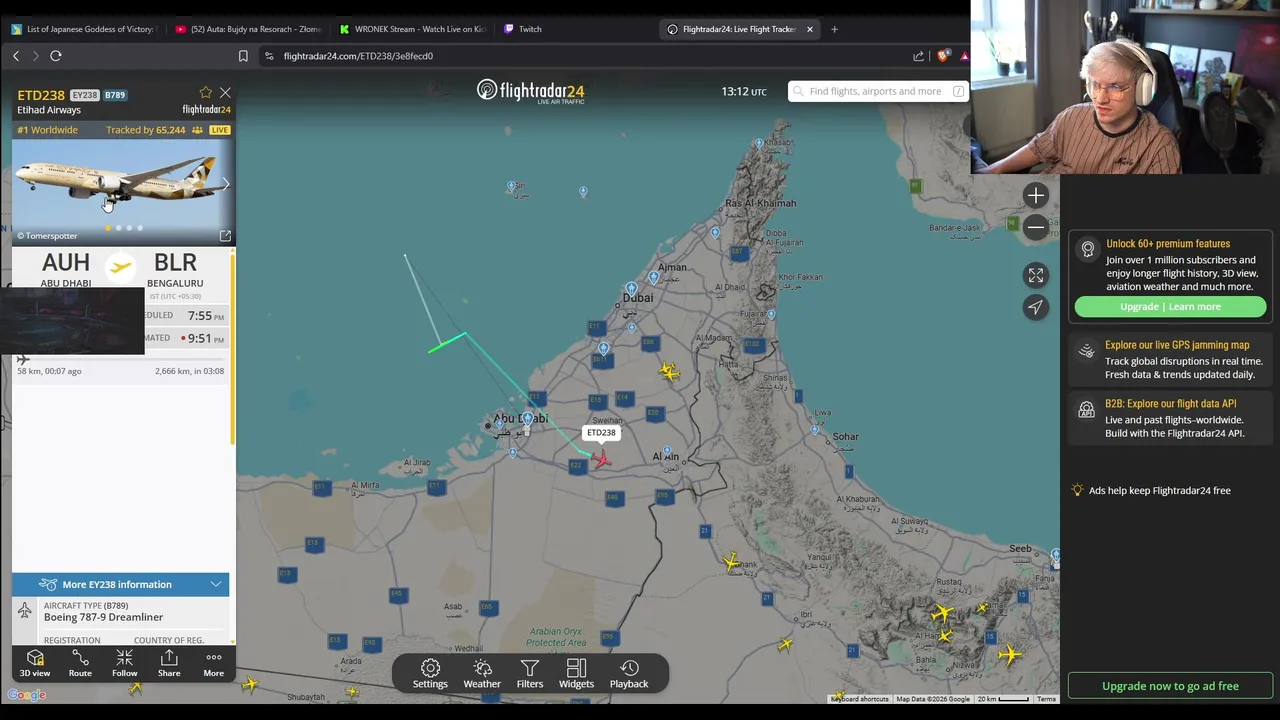Start flight Playback

(629, 674)
